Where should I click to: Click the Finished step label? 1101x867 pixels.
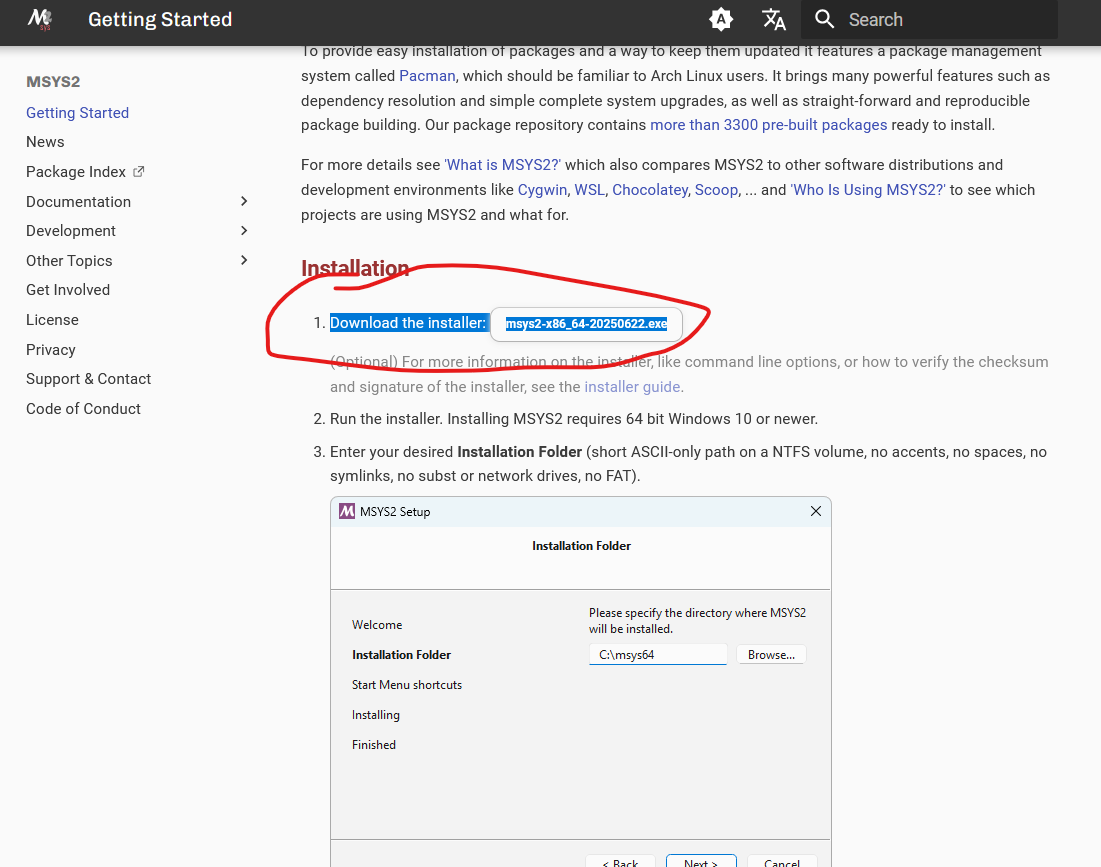pos(374,745)
